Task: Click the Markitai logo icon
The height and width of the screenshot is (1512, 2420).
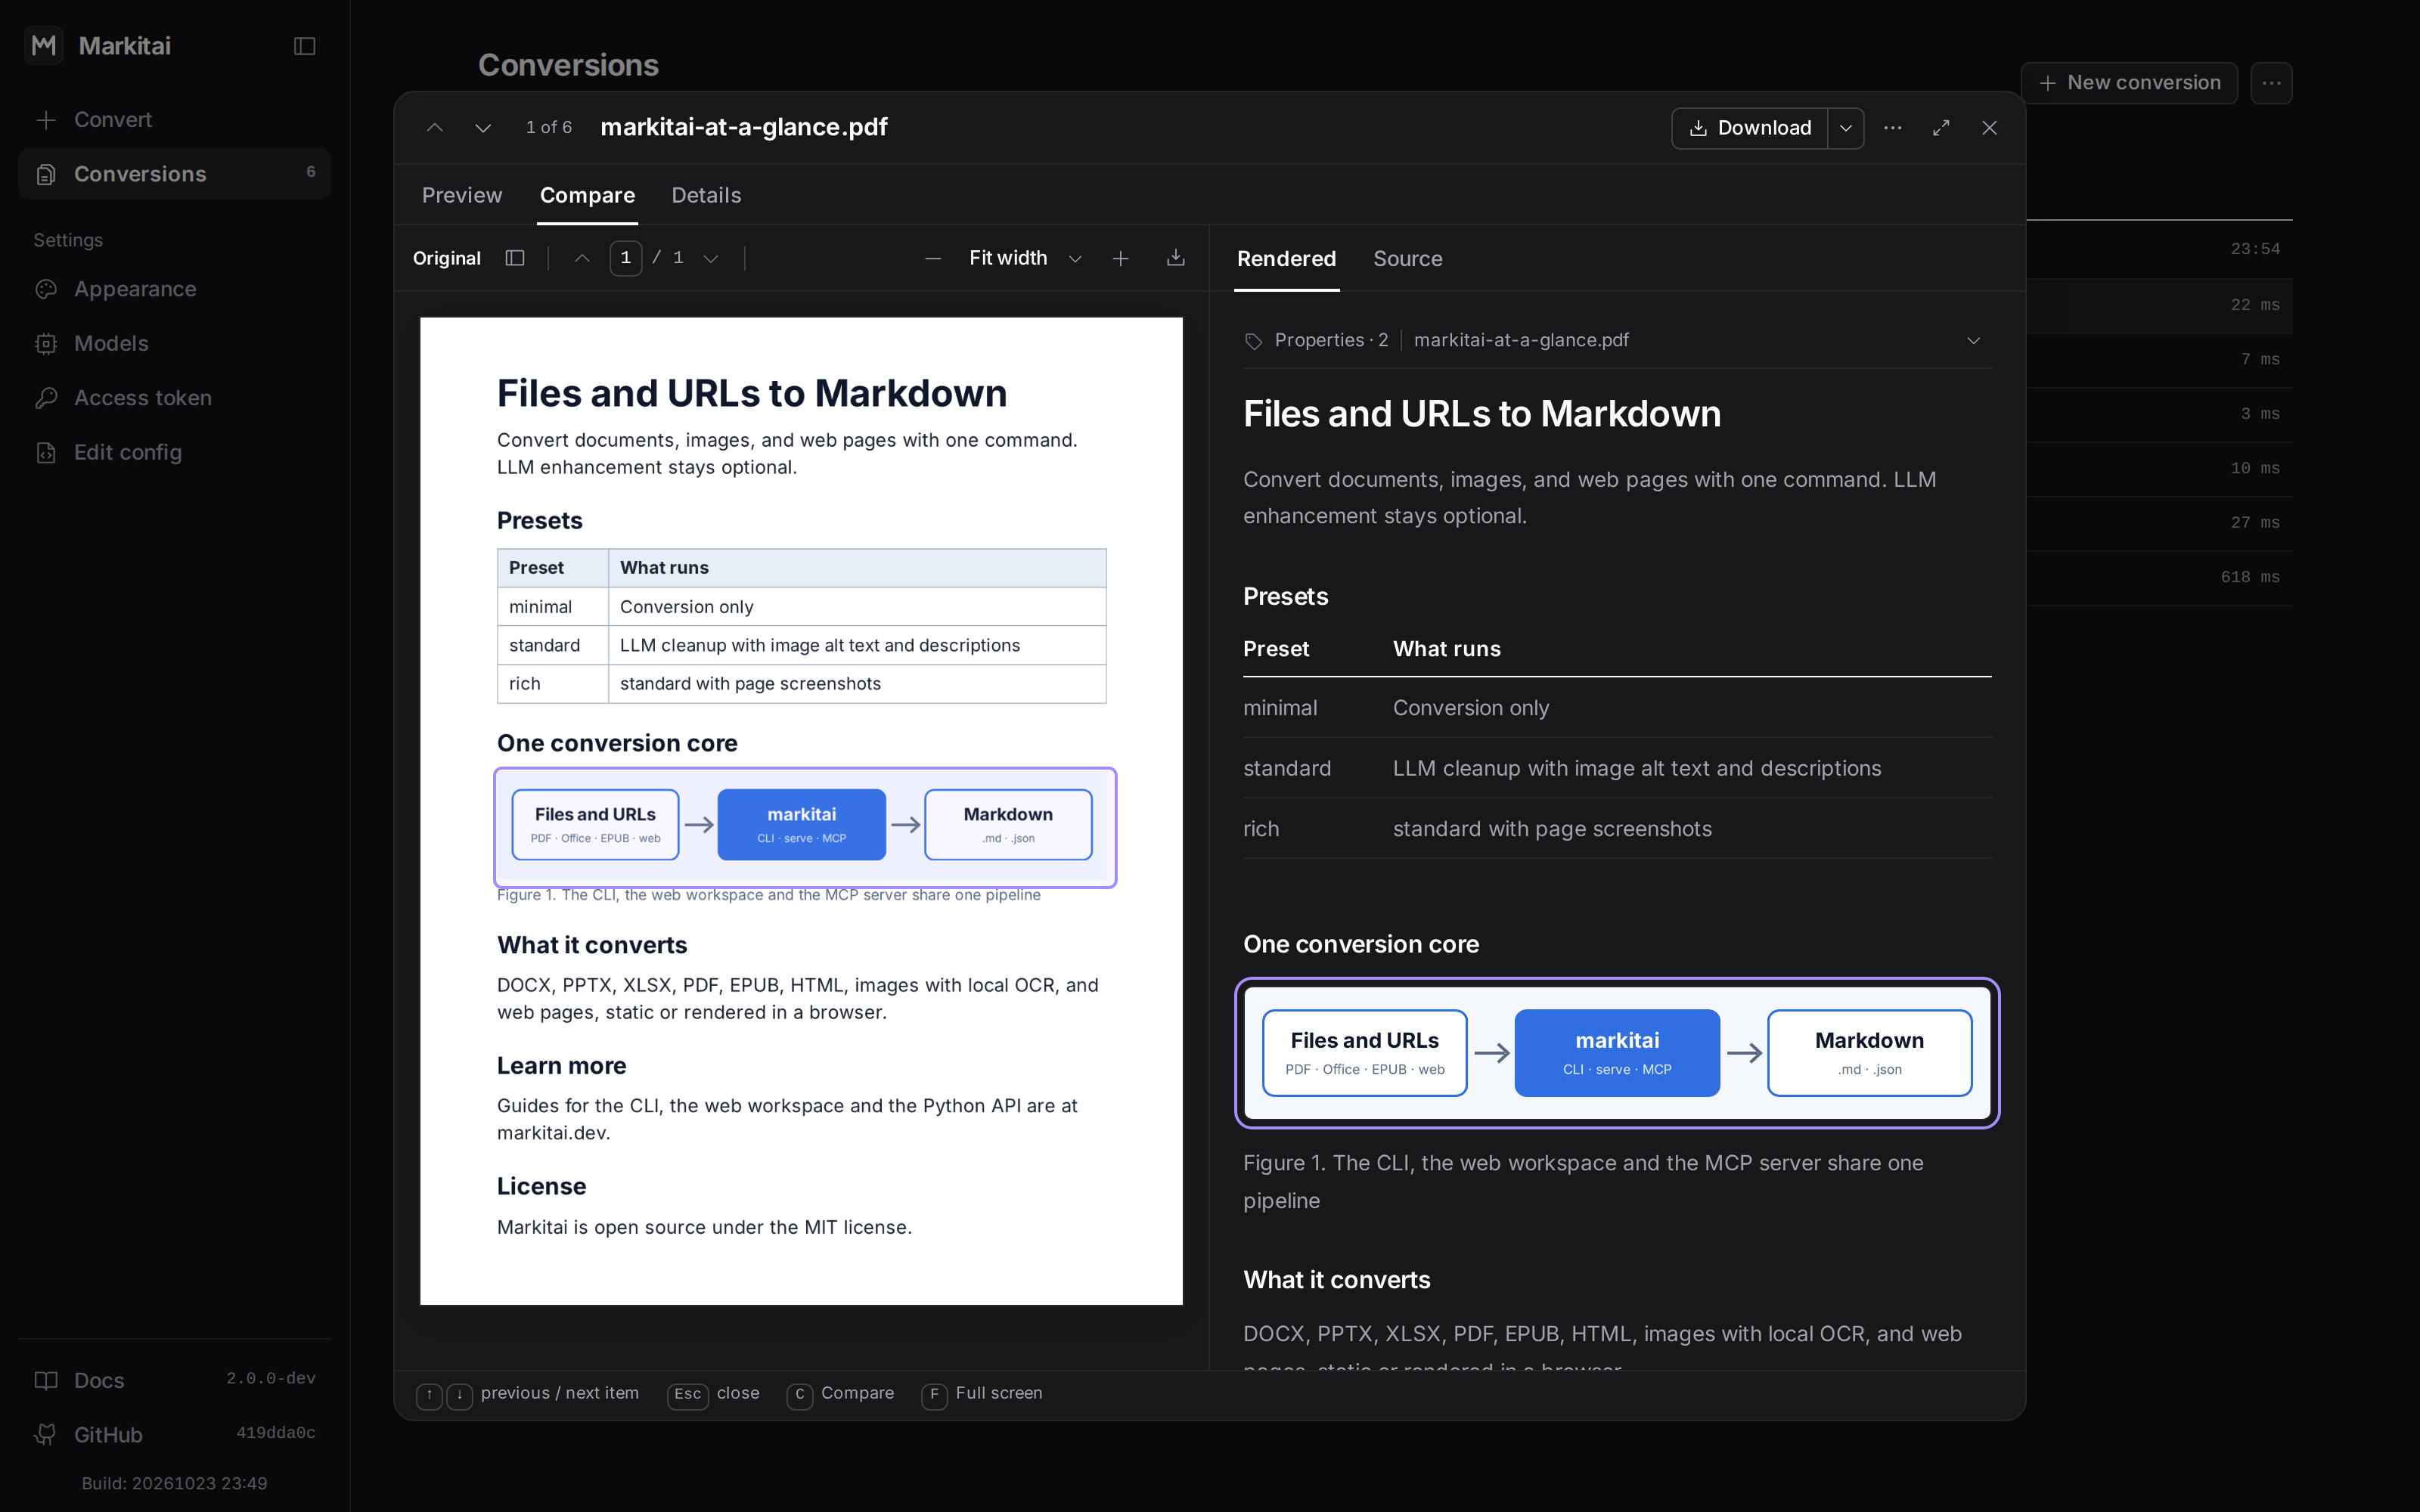Action: [44, 45]
